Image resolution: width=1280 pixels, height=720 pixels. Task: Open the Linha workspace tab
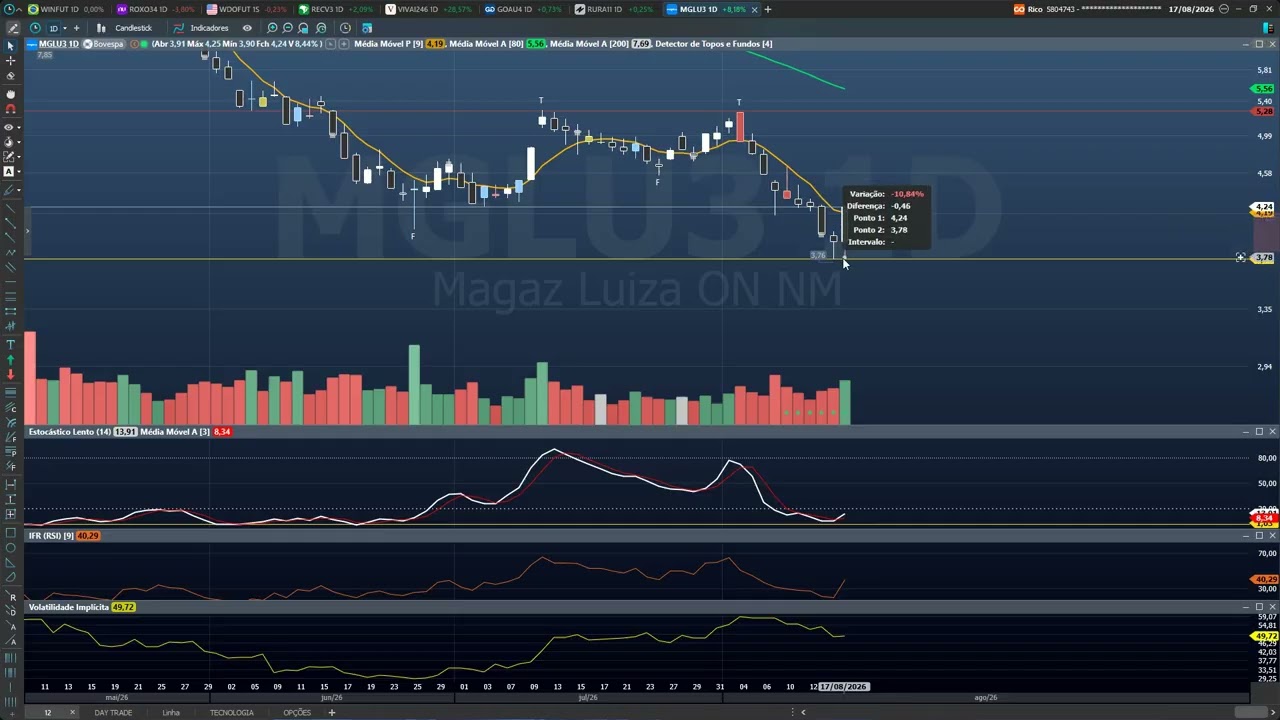point(171,713)
